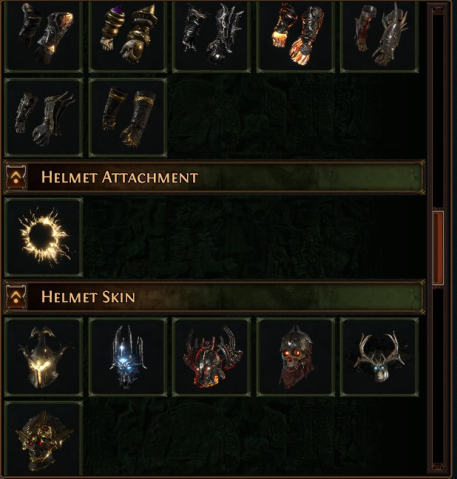This screenshot has height=479, width=457.
Task: Click the Helmet Skin header label
Action: click(x=88, y=297)
